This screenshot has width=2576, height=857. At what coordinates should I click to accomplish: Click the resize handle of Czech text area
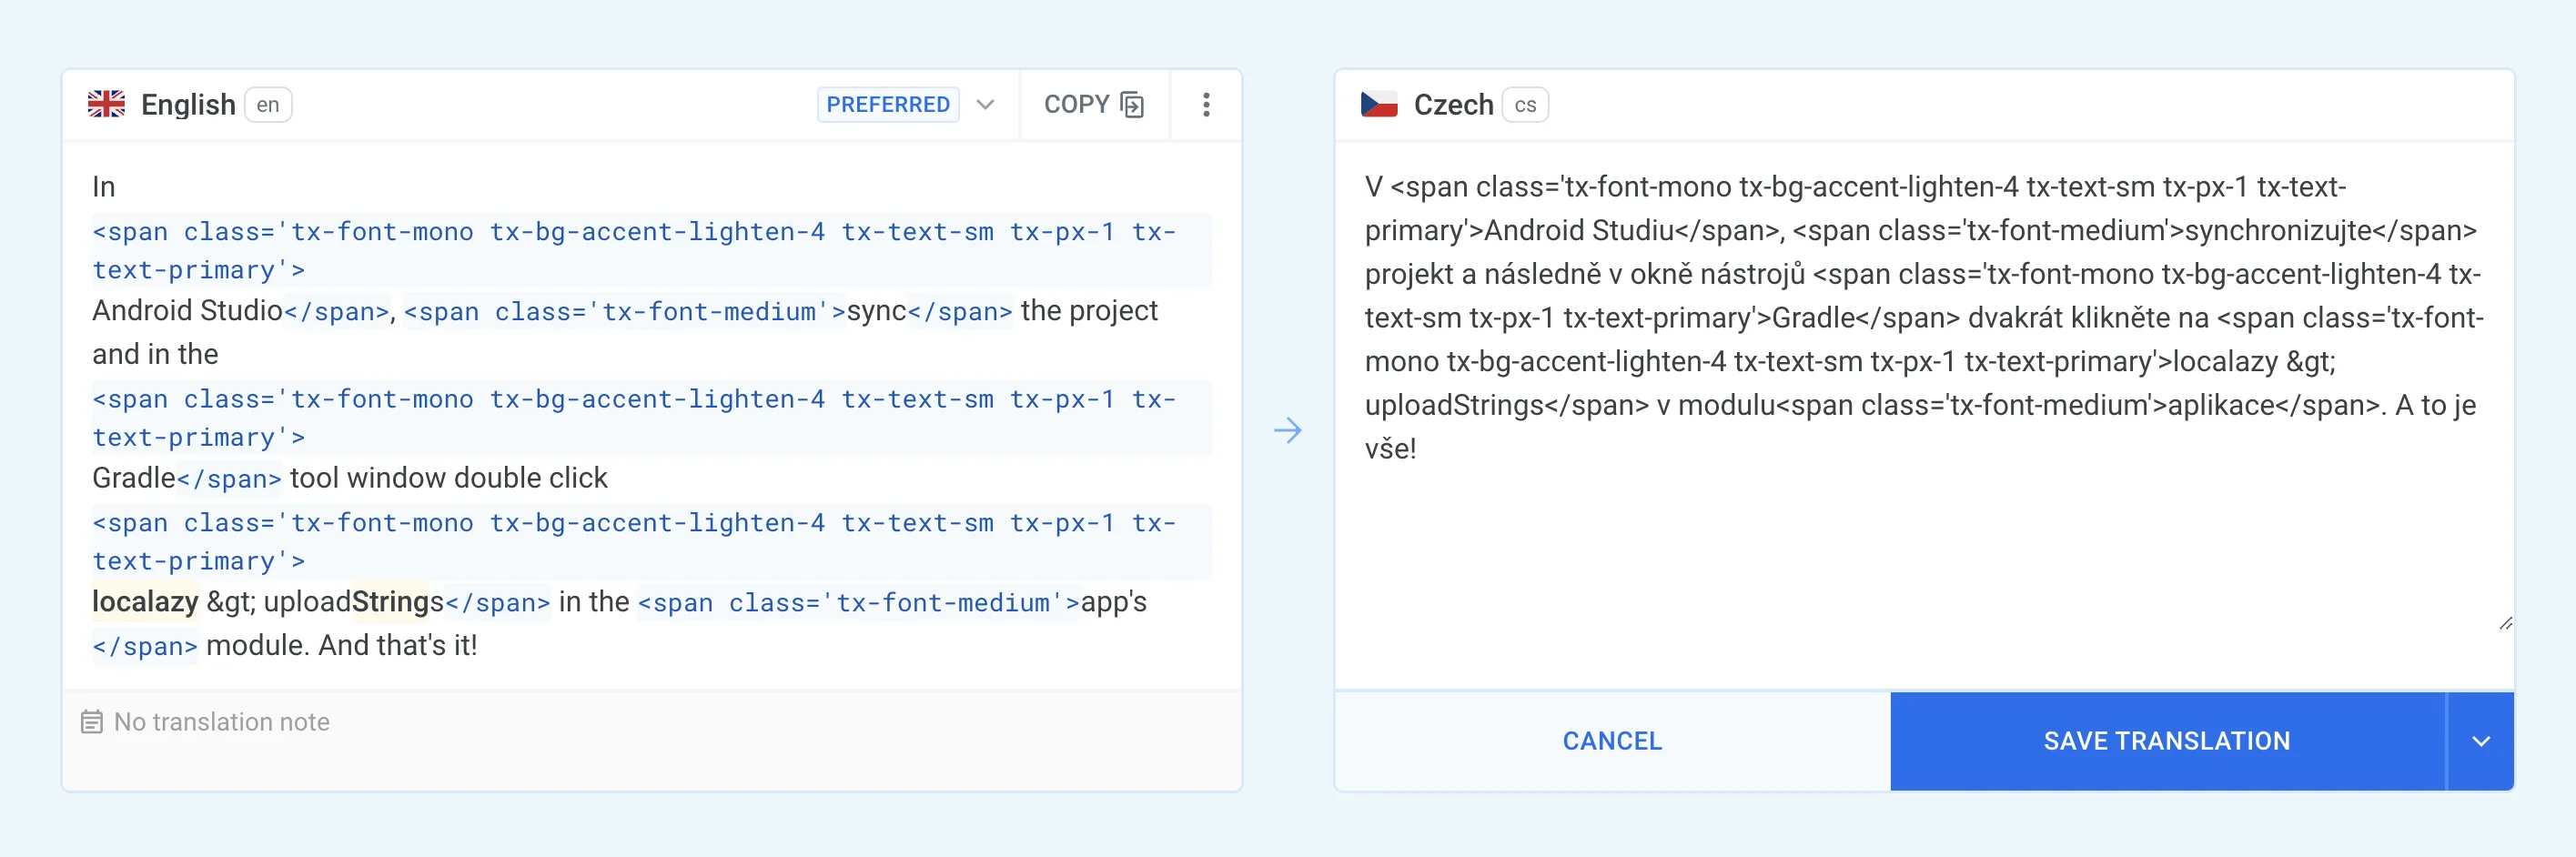(x=2506, y=625)
